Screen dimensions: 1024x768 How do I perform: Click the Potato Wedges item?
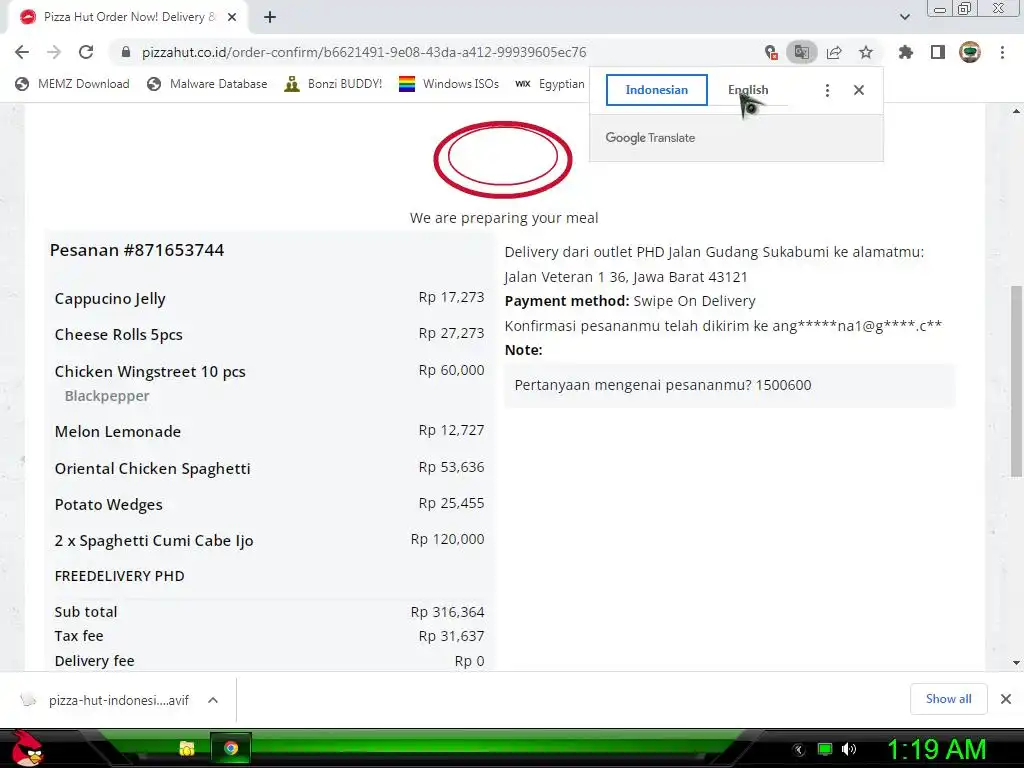[108, 505]
